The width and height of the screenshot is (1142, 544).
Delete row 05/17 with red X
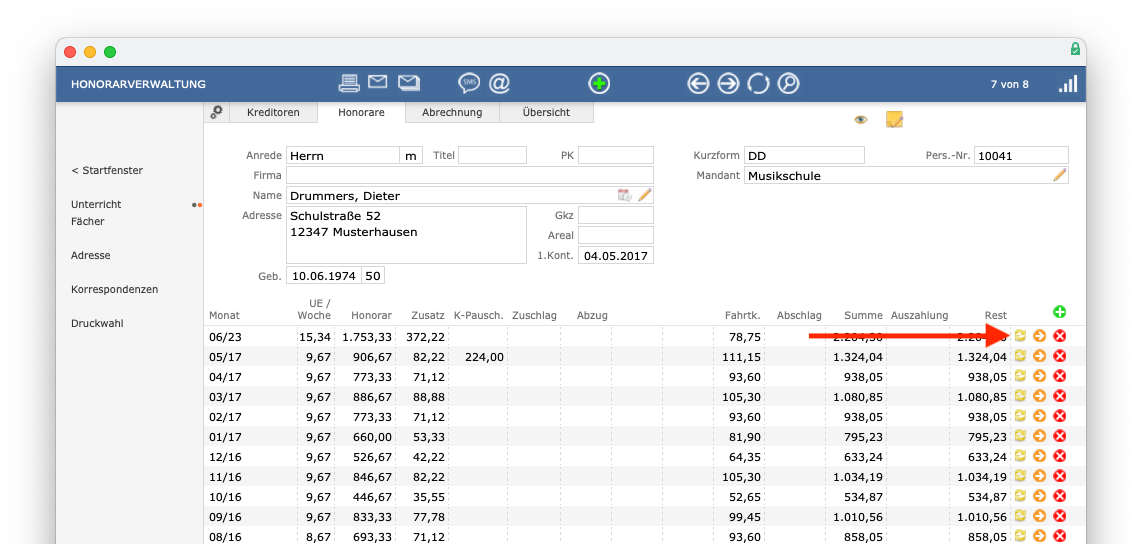click(1060, 355)
